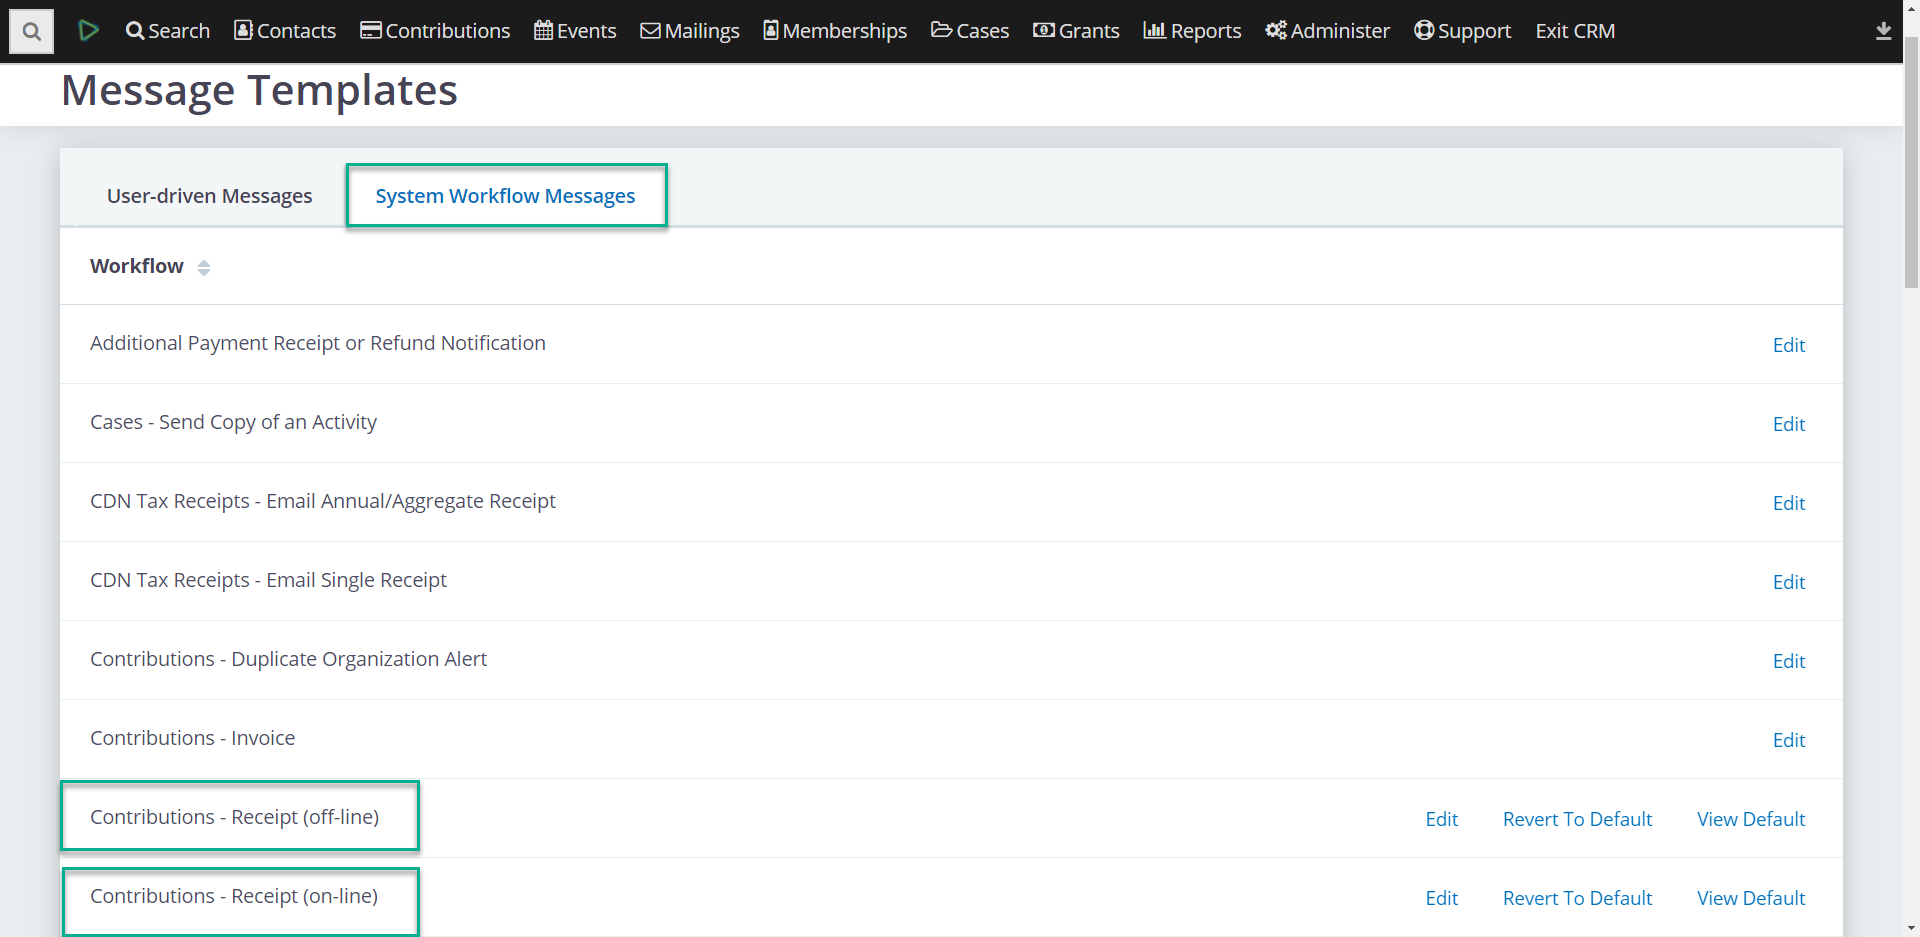Edit Contributions - Invoice template
The height and width of the screenshot is (937, 1920).
tap(1788, 740)
